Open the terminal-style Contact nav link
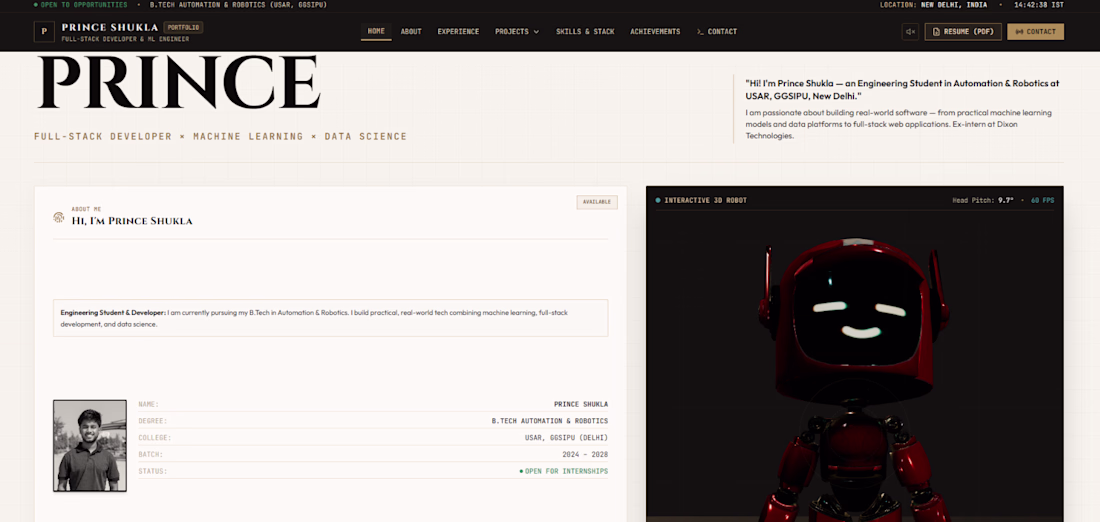Viewport: 1100px width, 522px height. (716, 32)
